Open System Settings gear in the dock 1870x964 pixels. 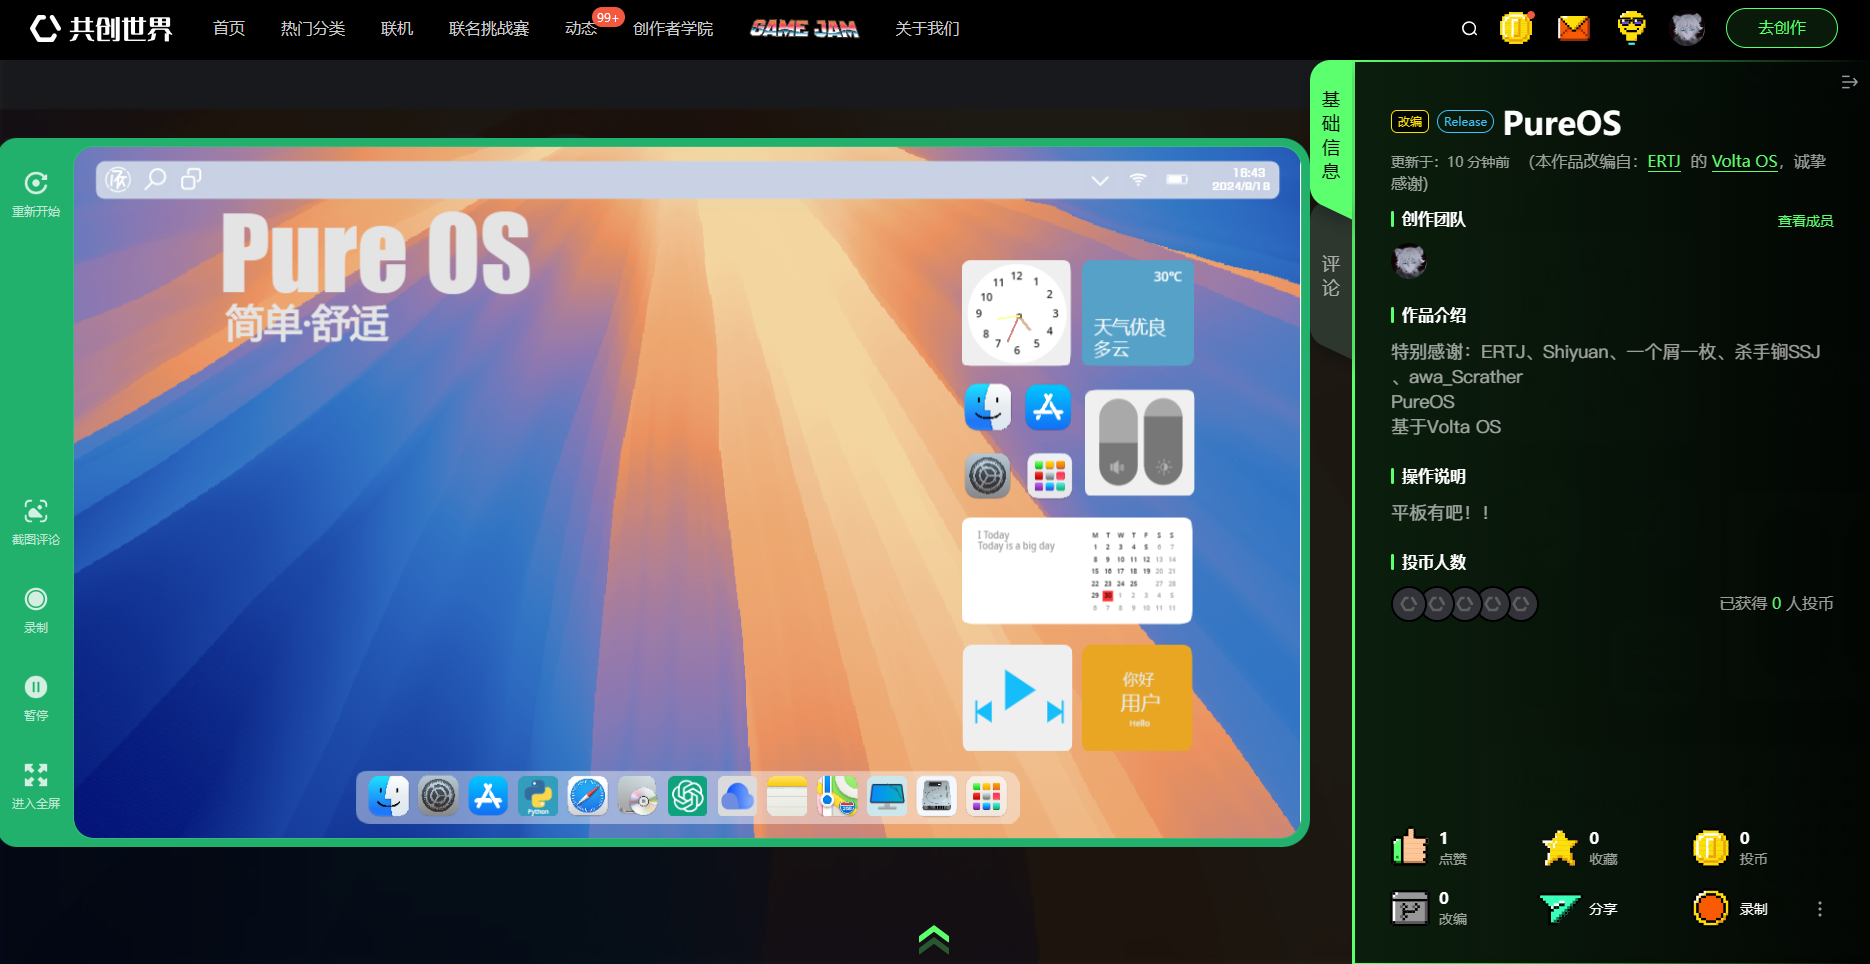click(x=438, y=796)
